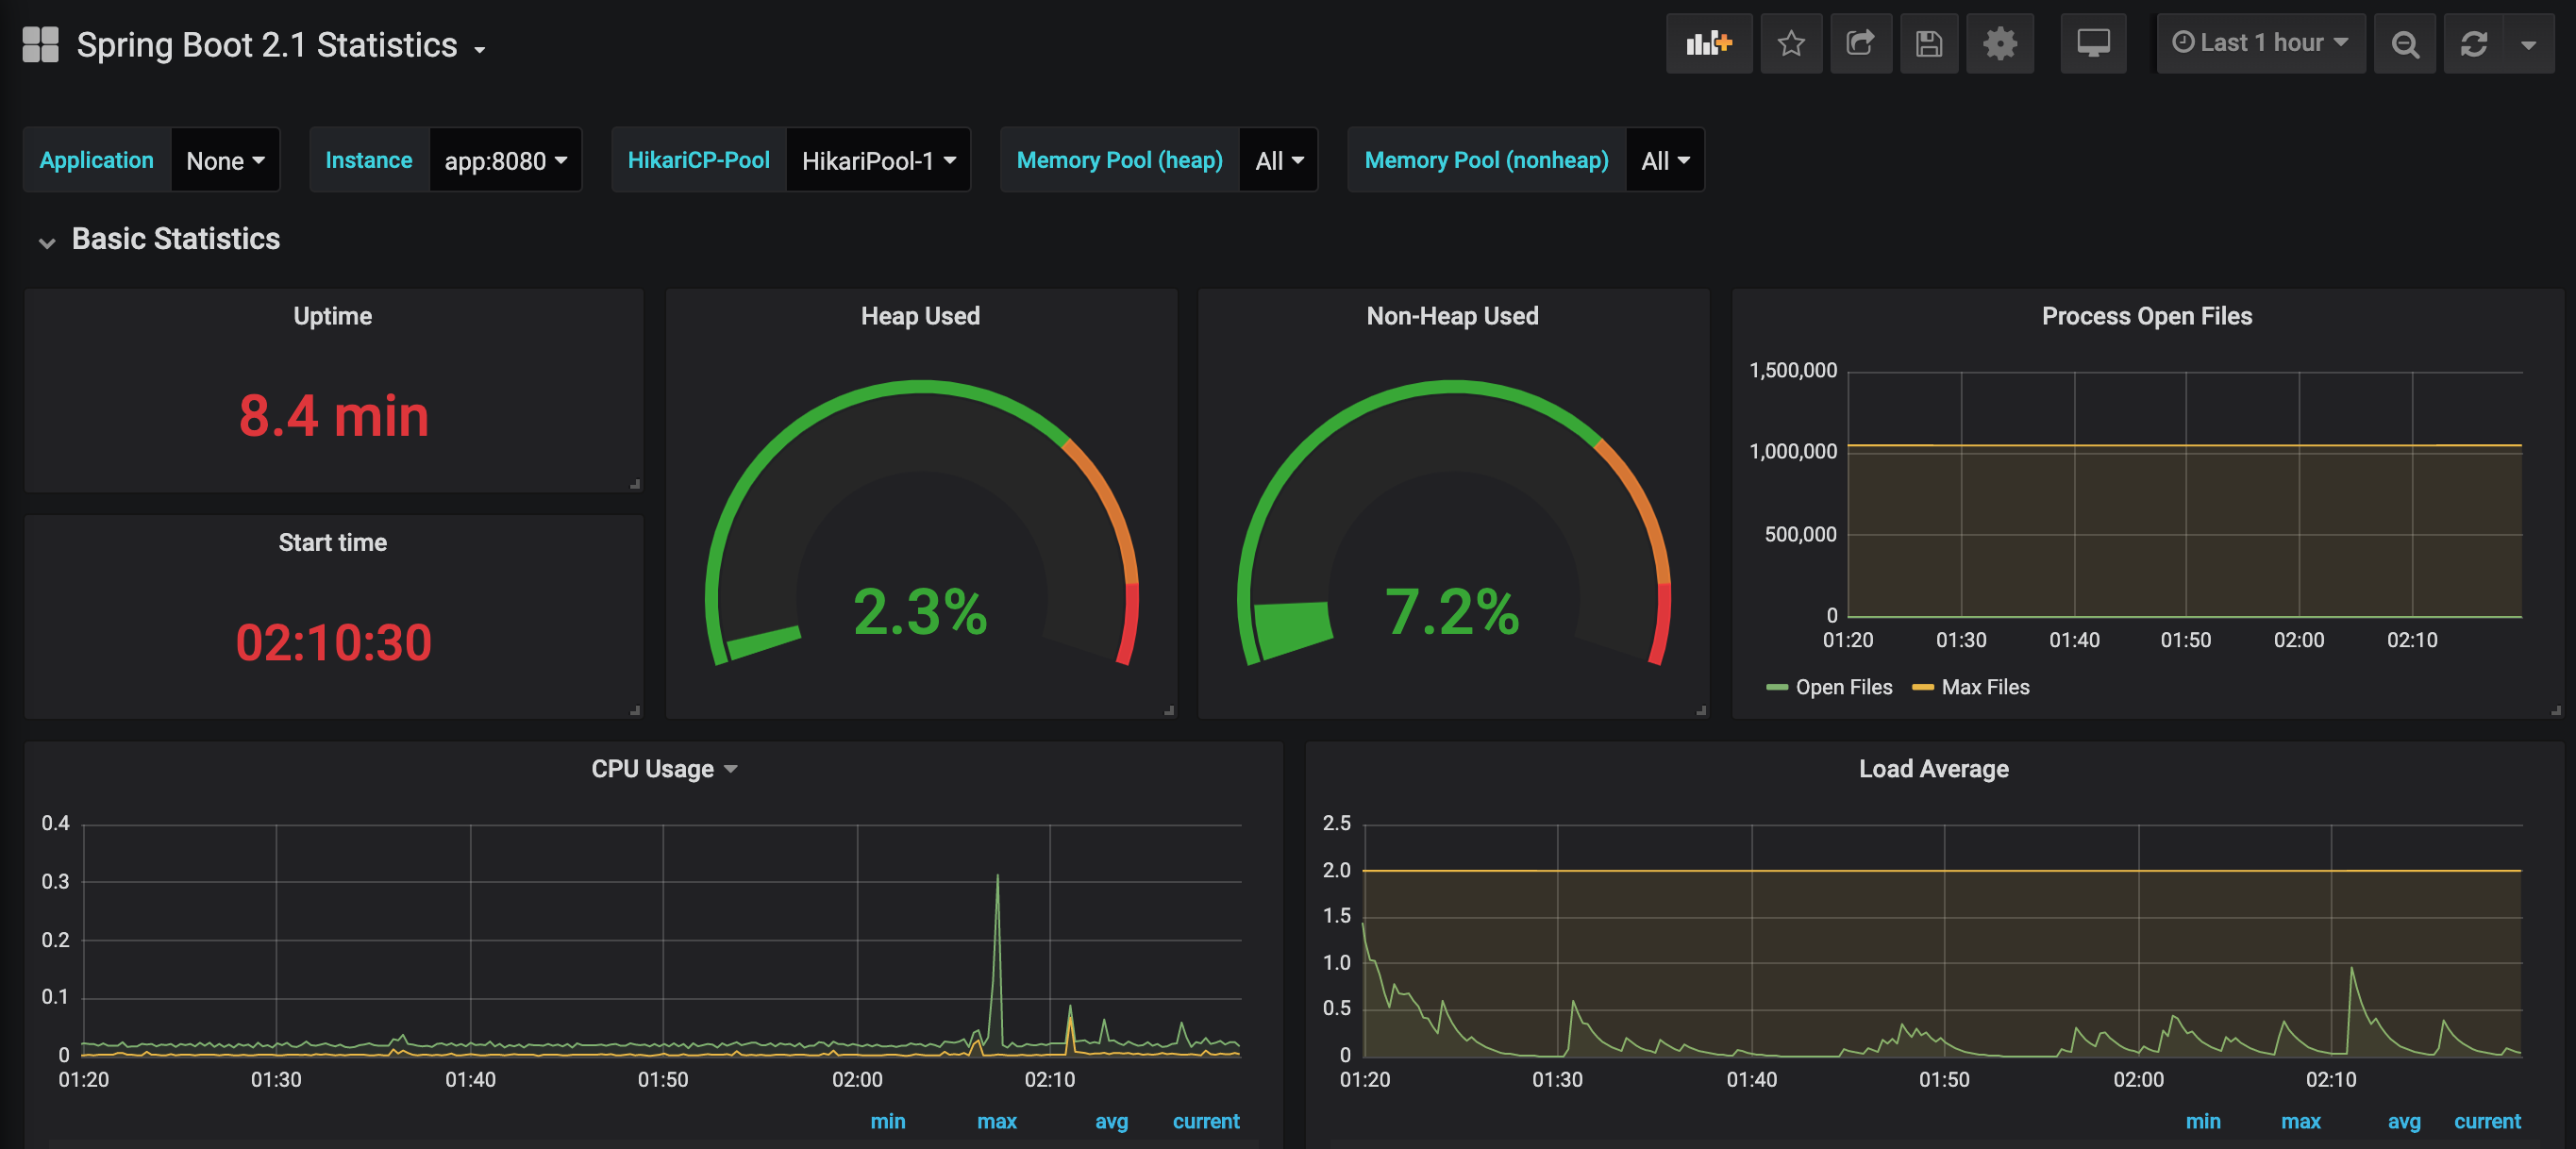Click the Add panel icon

(1708, 43)
